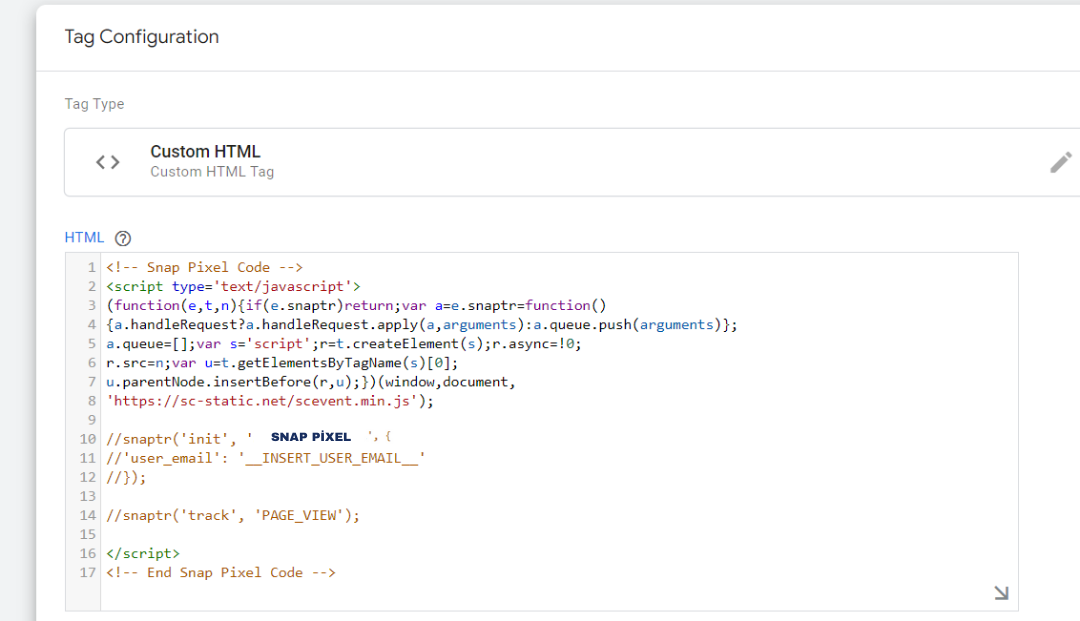Image resolution: width=1080 pixels, height=621 pixels.
Task: Click the script type='text/javascript' opening tag line
Action: click(x=233, y=286)
